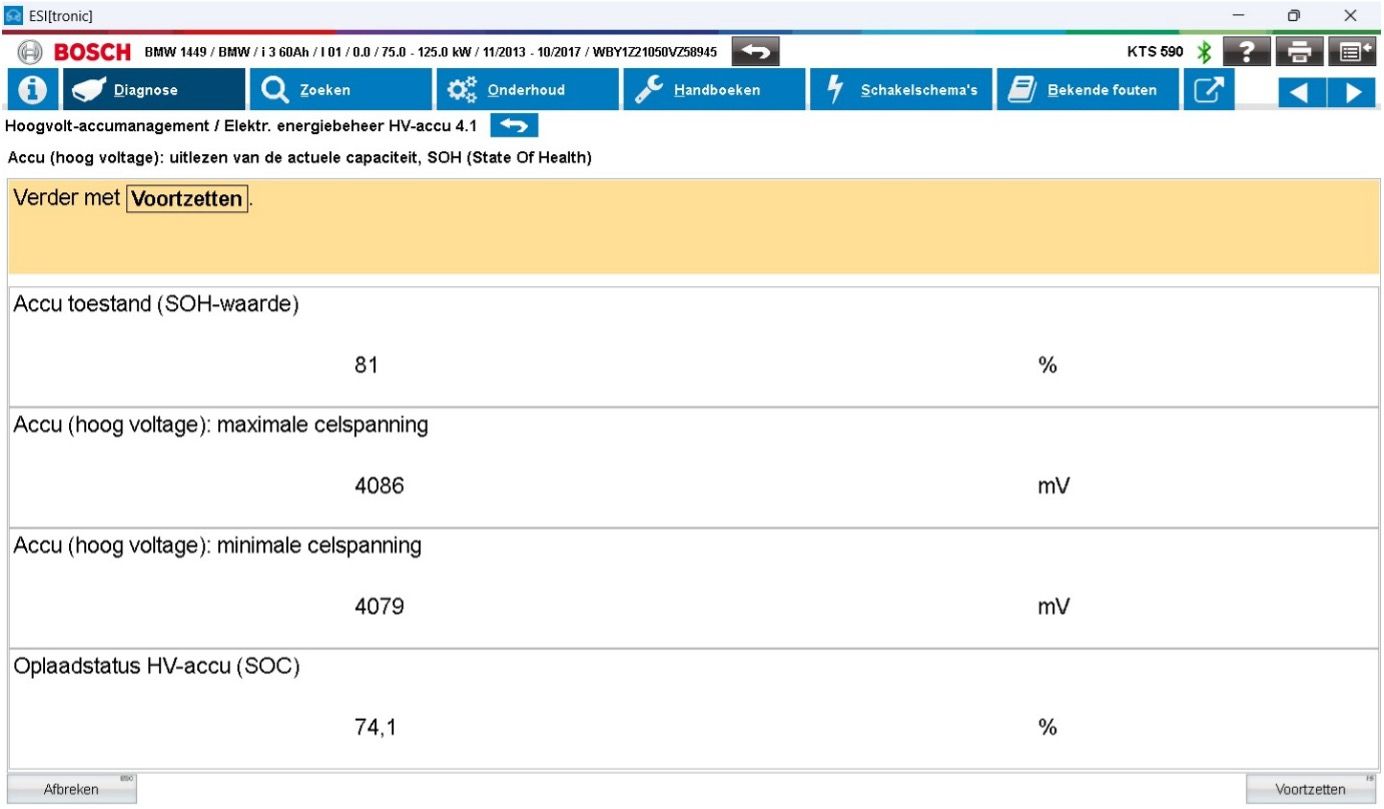1384x809 pixels.
Task: Open the Onderhoud tab
Action: (526, 90)
